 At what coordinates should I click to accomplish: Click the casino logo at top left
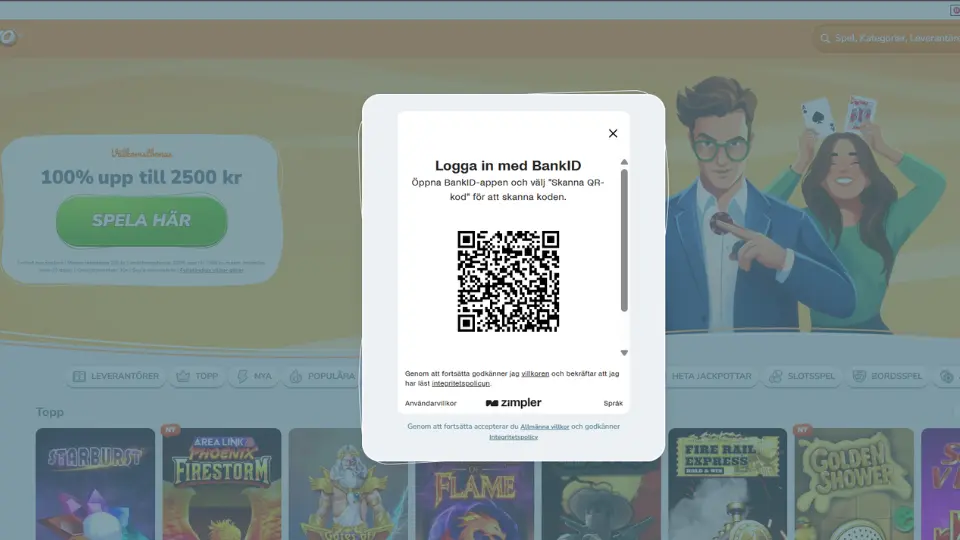tap(8, 37)
